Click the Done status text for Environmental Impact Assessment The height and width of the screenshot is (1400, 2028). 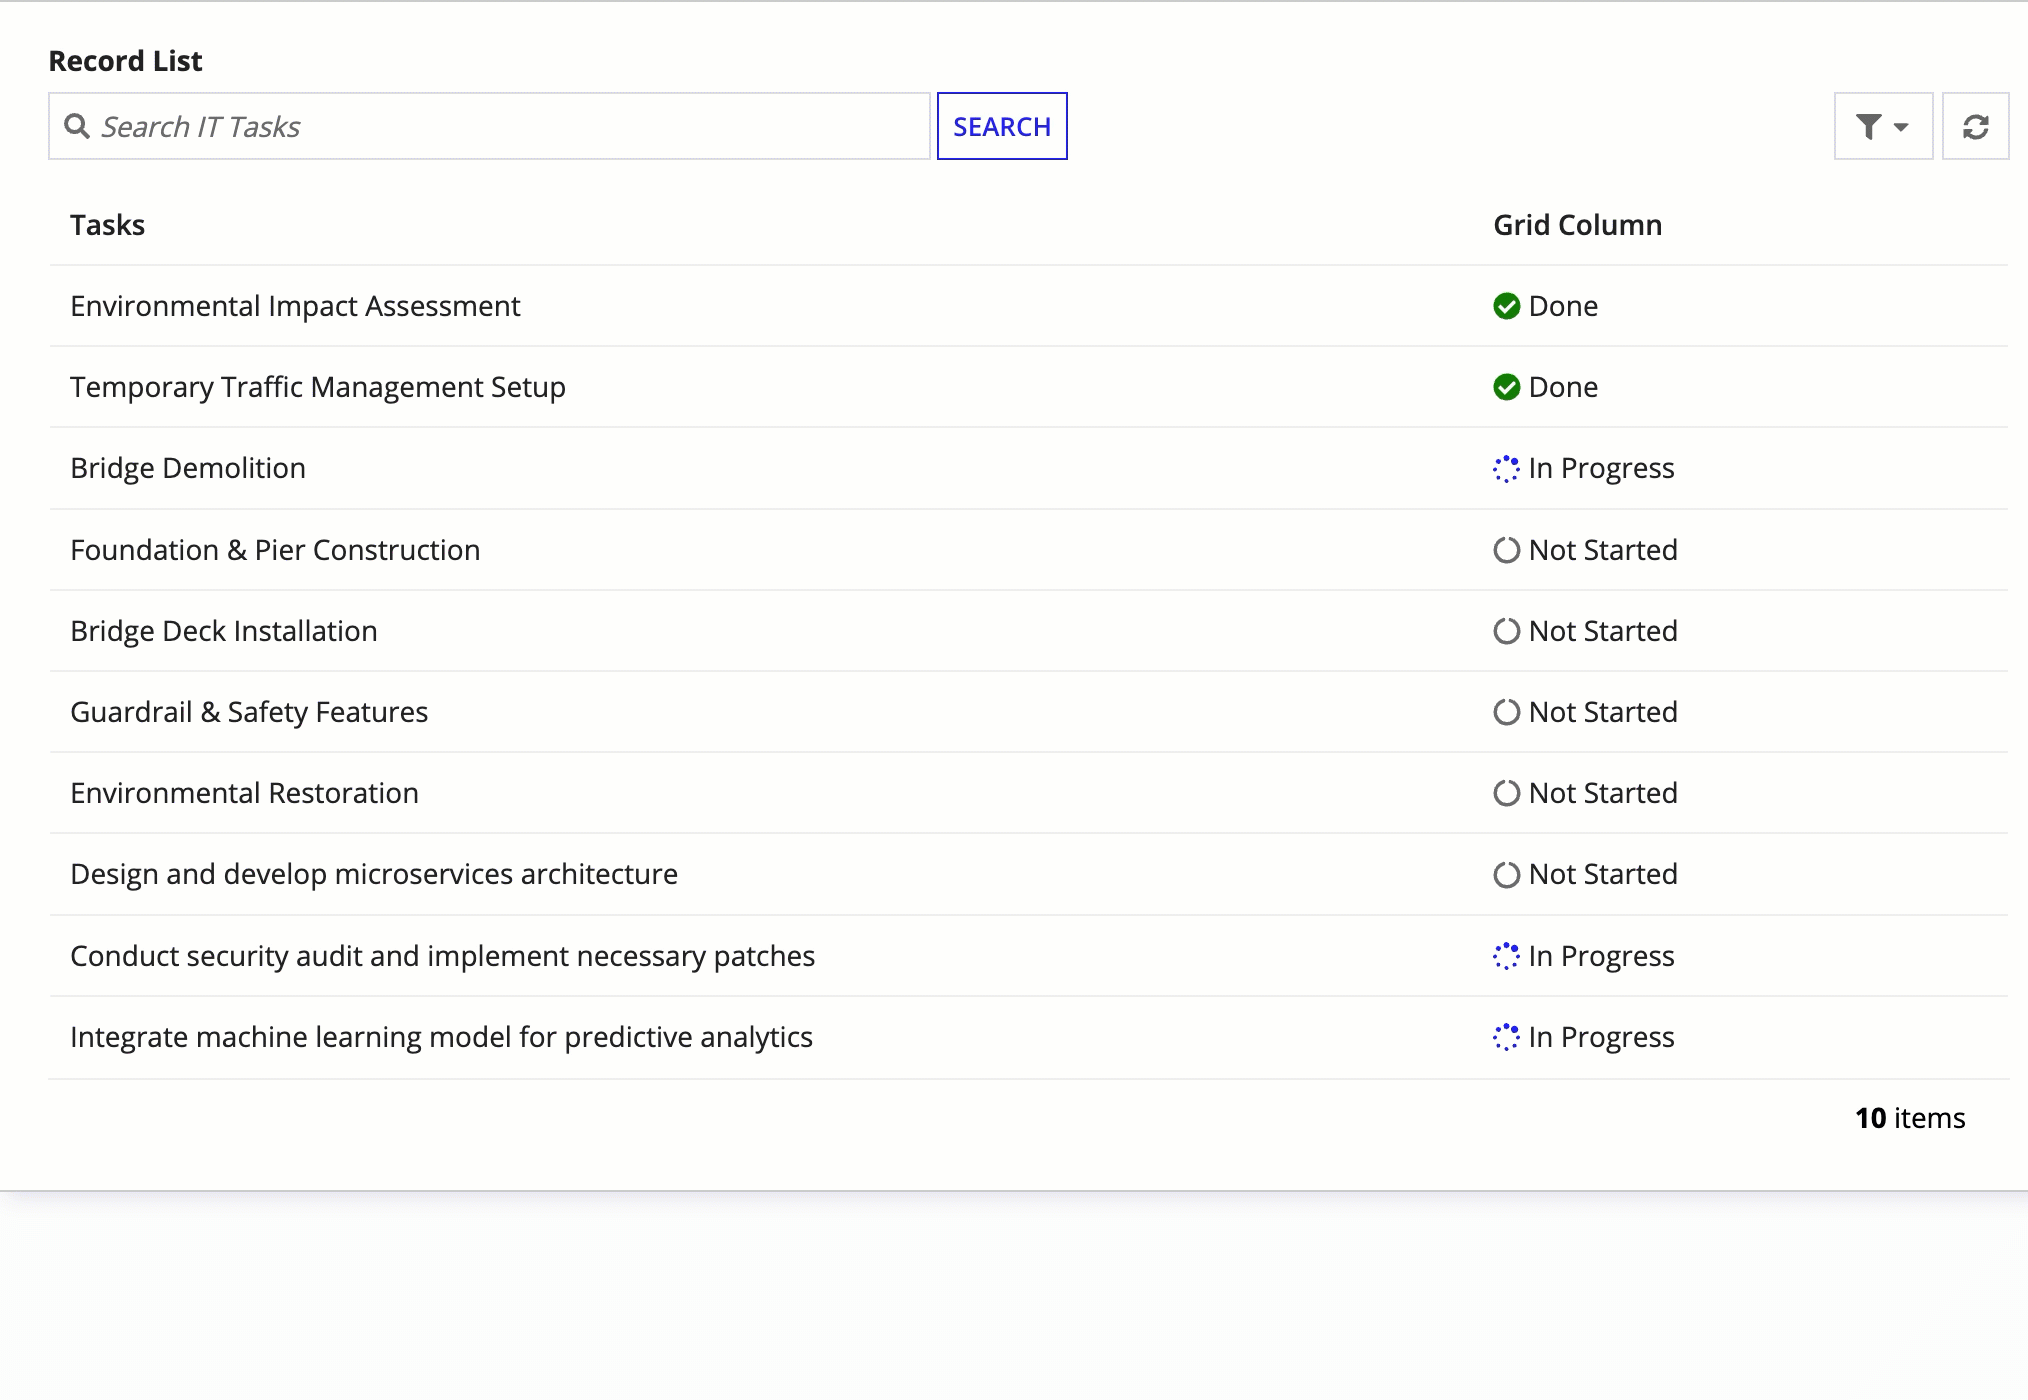coord(1563,306)
